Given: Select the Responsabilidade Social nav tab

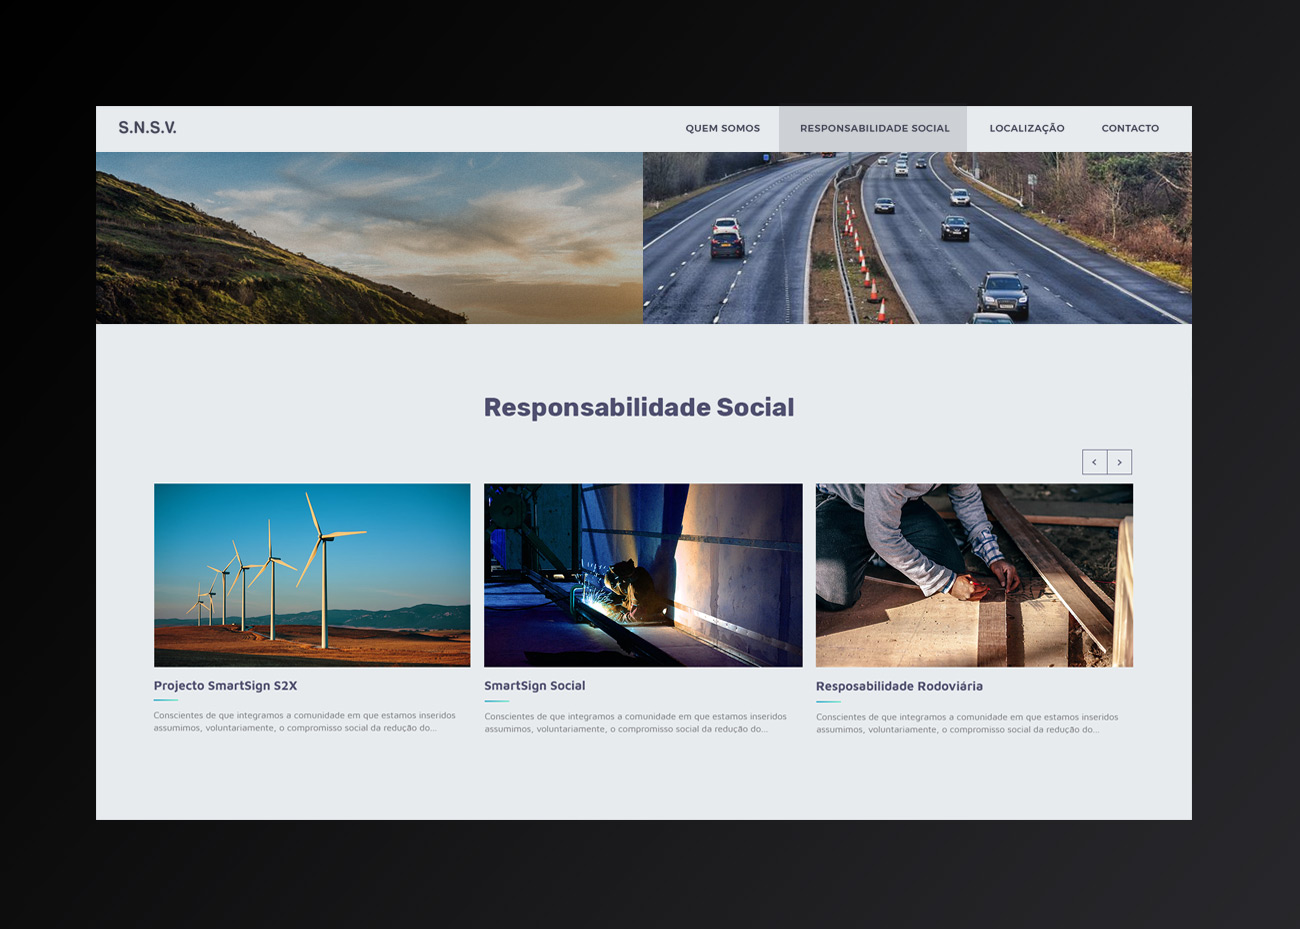Looking at the screenshot, I should click(x=874, y=129).
